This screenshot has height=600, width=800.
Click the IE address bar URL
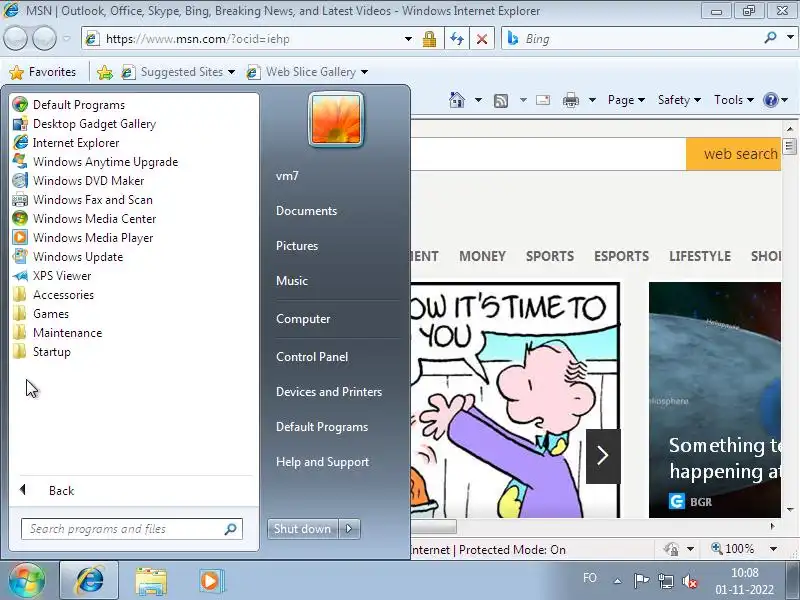[x=197, y=39]
